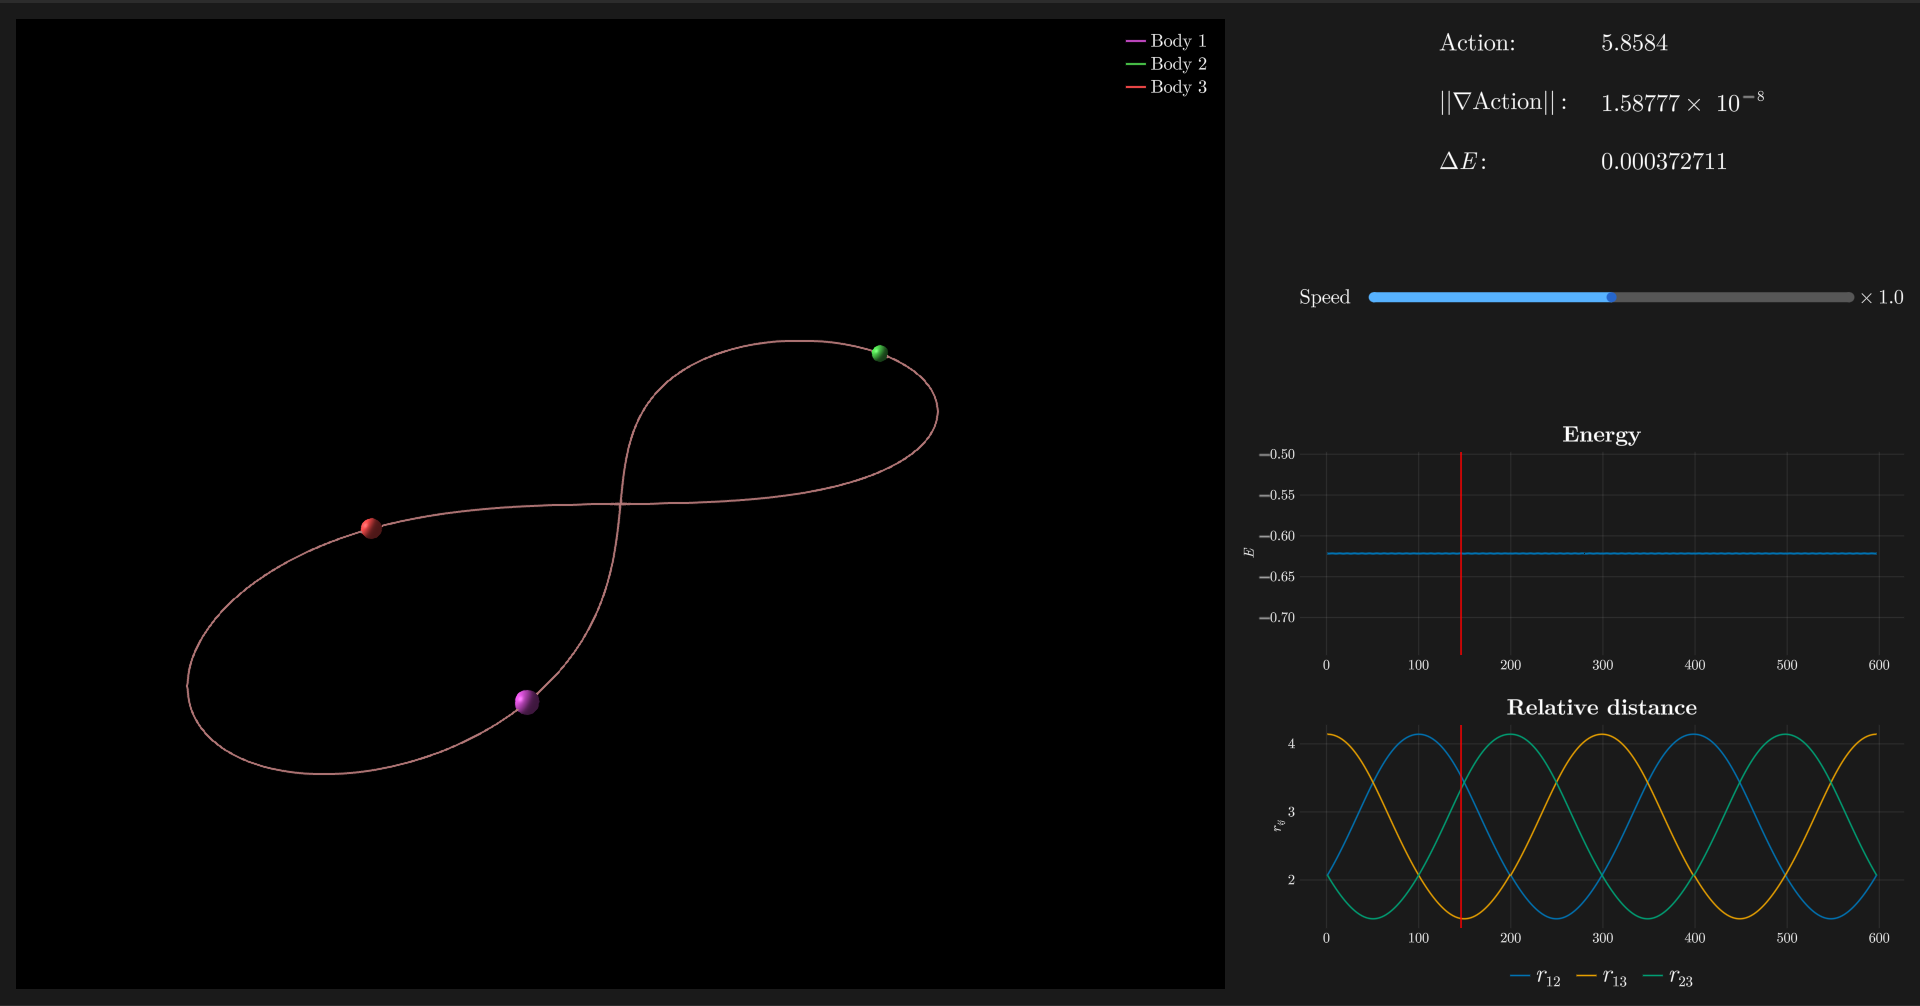The width and height of the screenshot is (1920, 1006).
Task: Select the green Body 2 sphere
Action: tap(880, 353)
